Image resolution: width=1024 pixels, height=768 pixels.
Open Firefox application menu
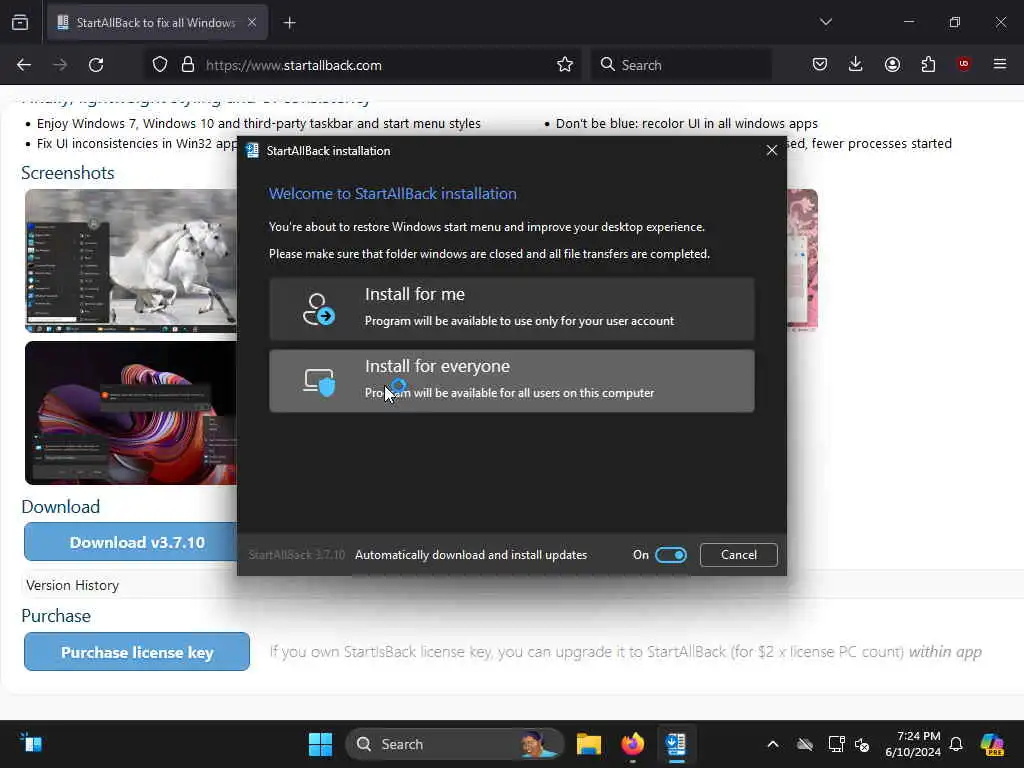point(1000,64)
